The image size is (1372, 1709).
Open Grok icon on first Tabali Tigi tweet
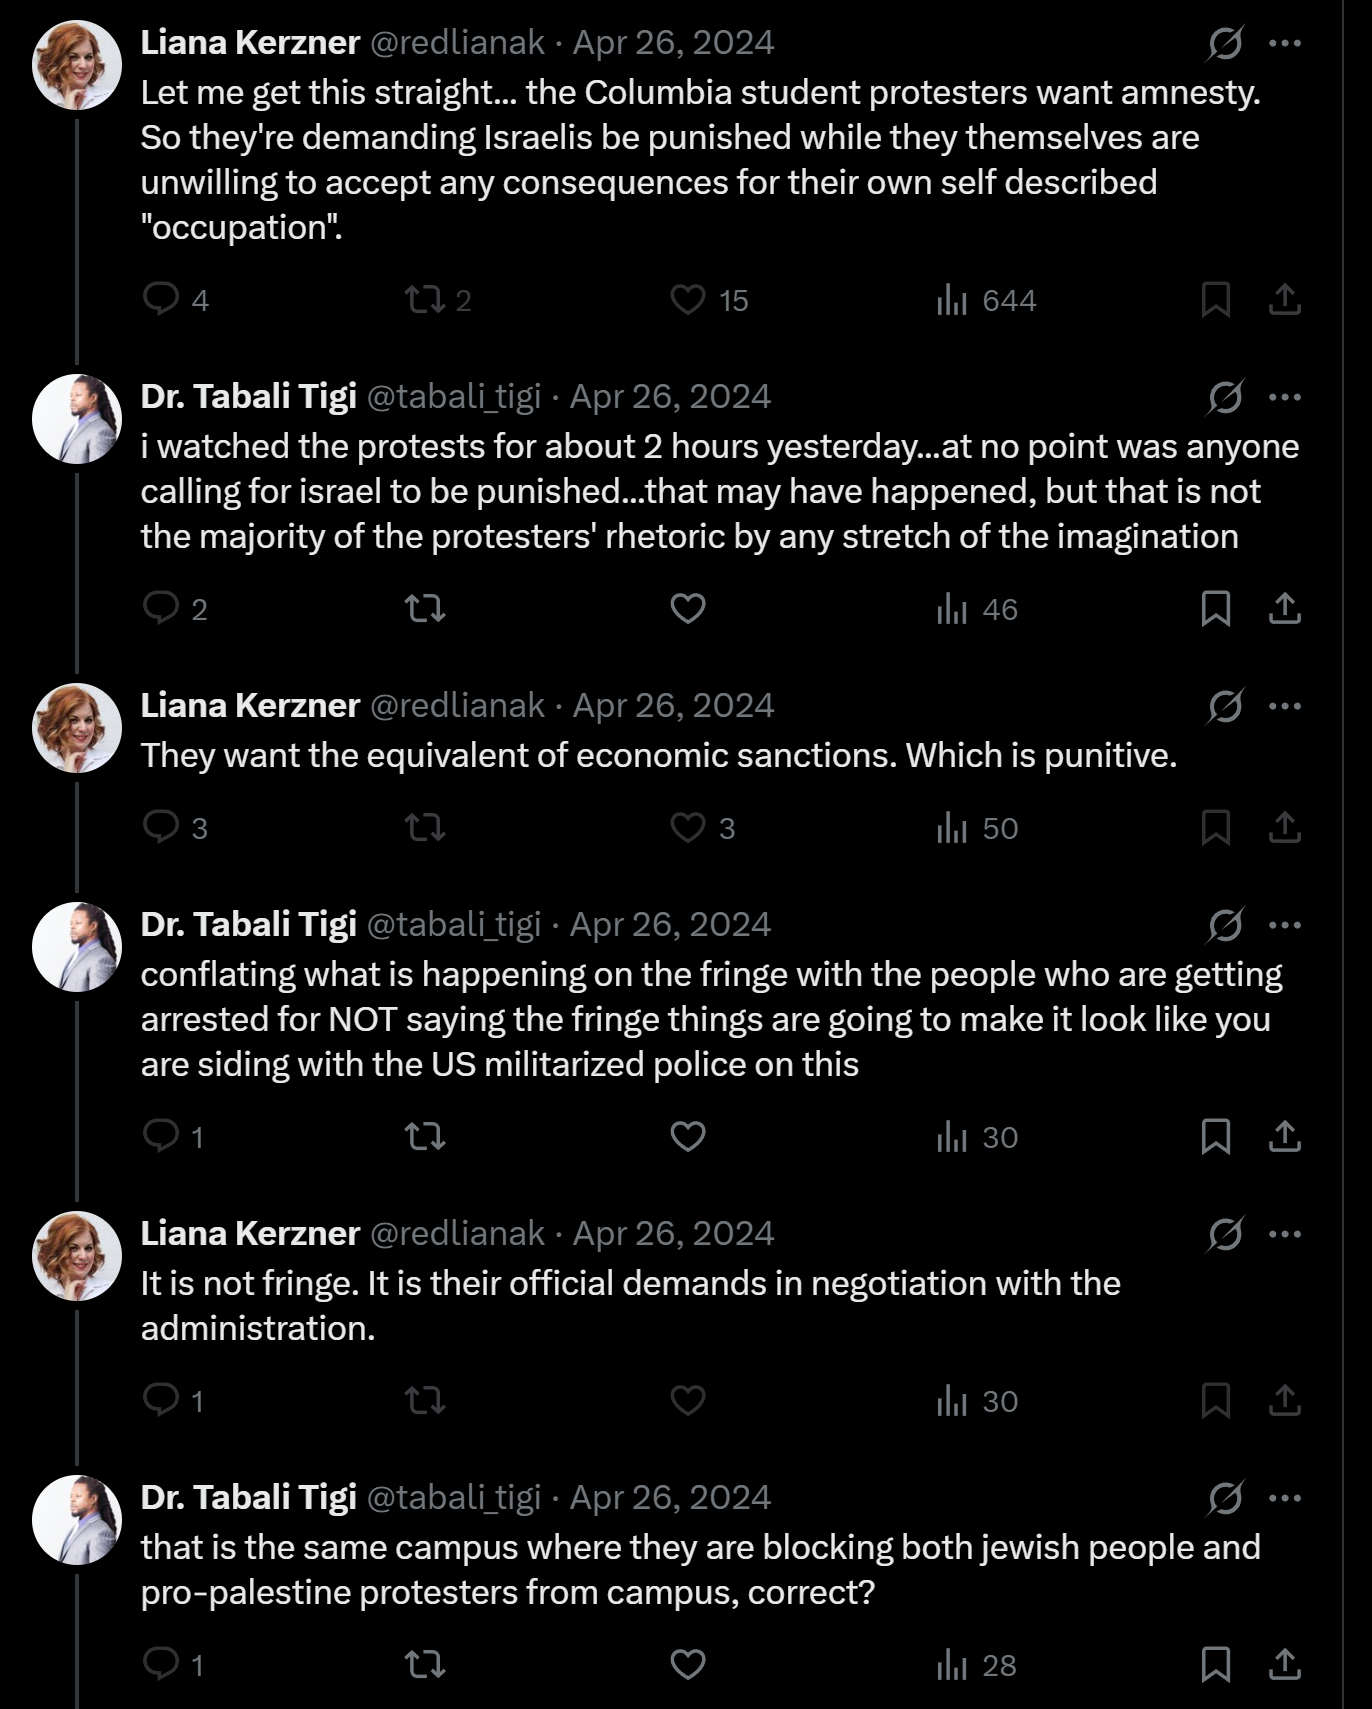point(1225,397)
